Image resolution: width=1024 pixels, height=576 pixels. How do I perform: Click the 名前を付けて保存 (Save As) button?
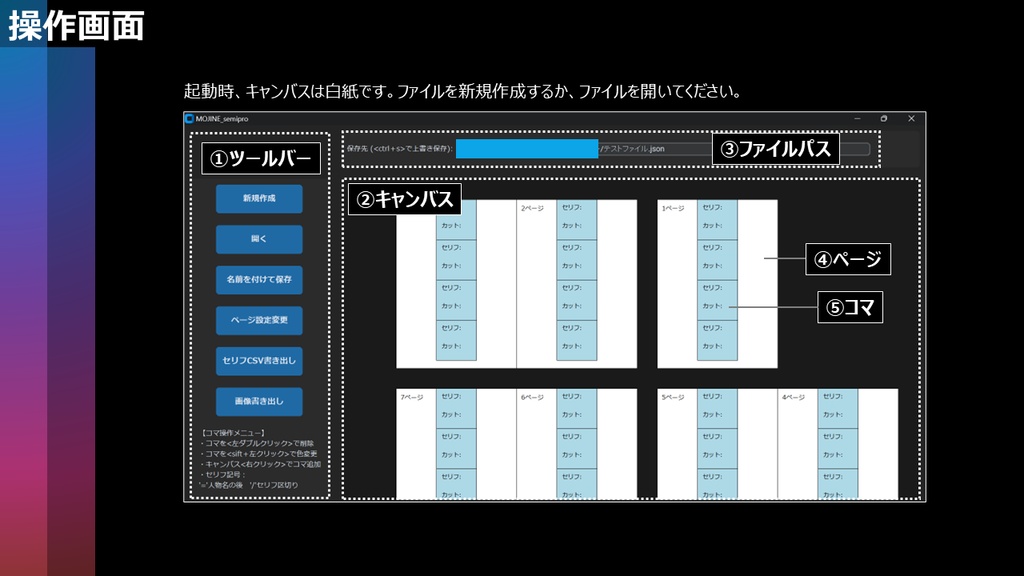[261, 280]
